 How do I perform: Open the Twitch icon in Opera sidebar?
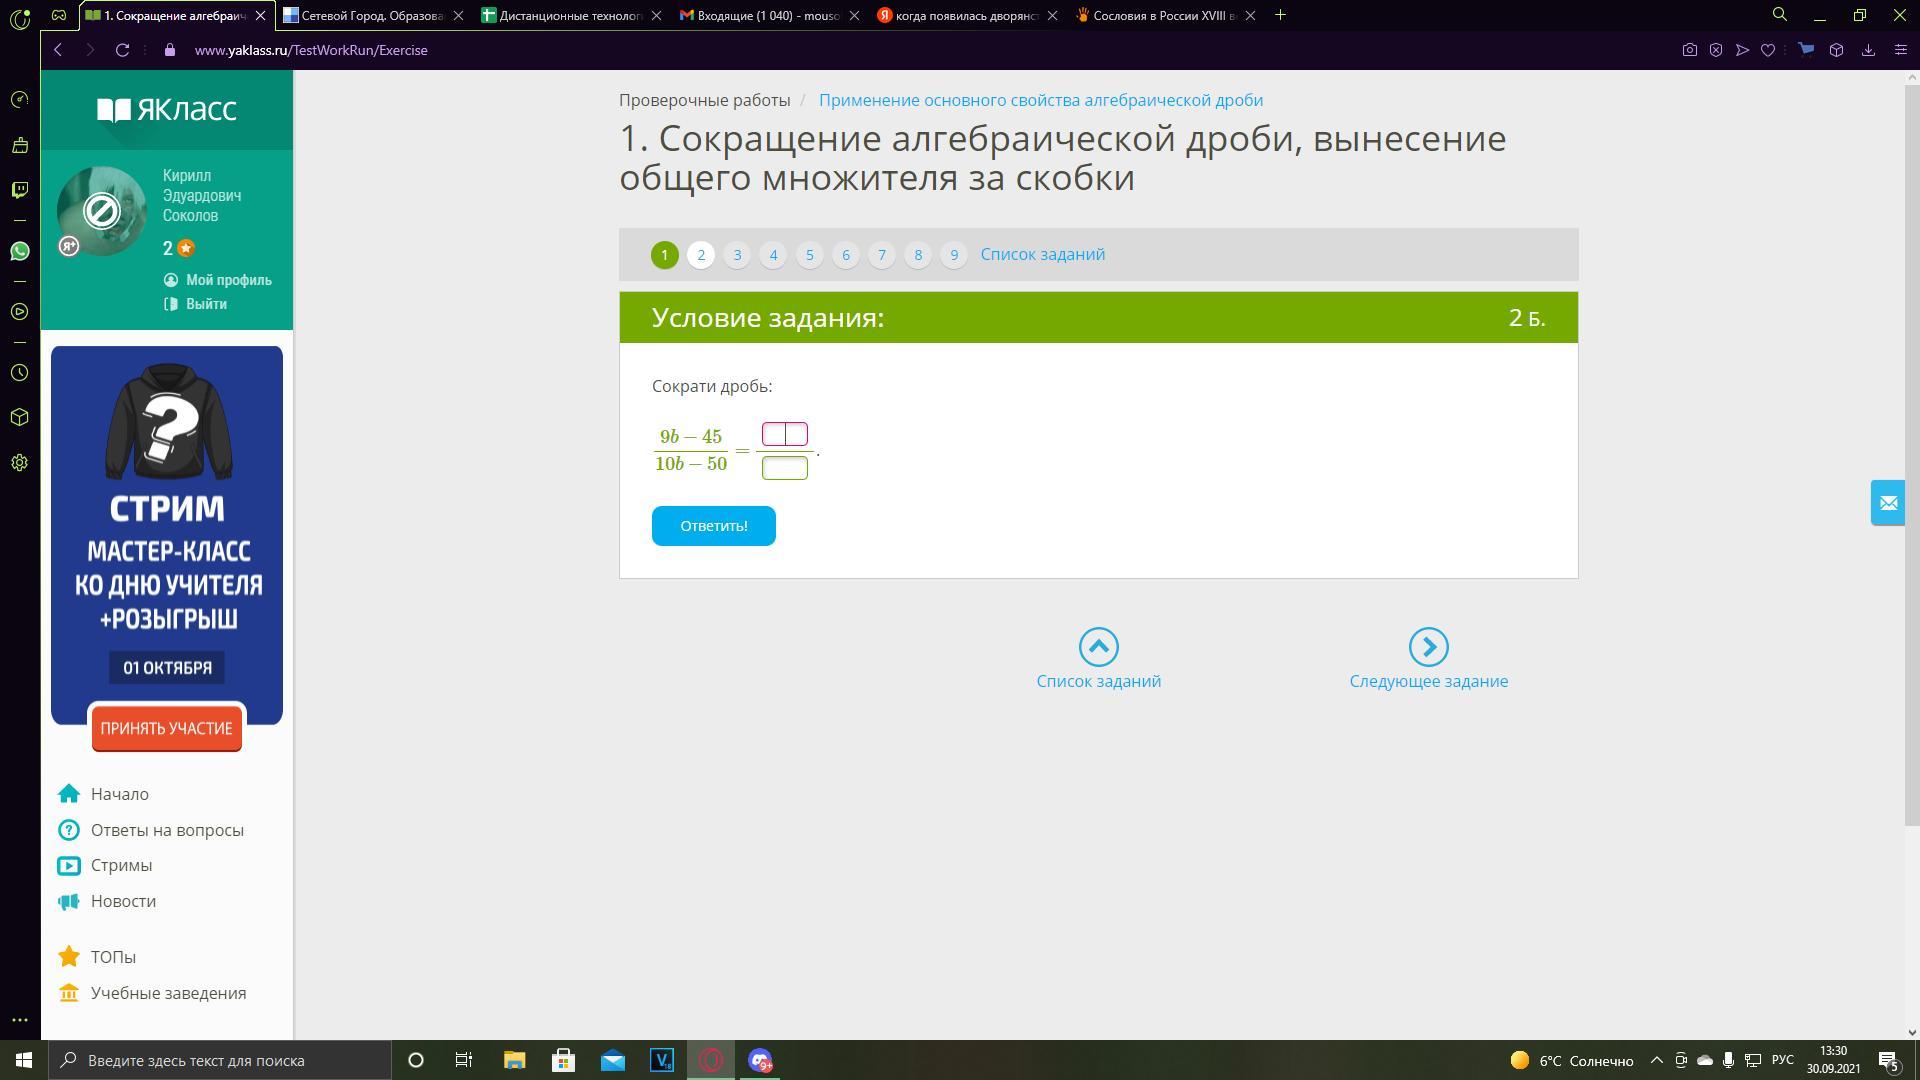pyautogui.click(x=19, y=190)
